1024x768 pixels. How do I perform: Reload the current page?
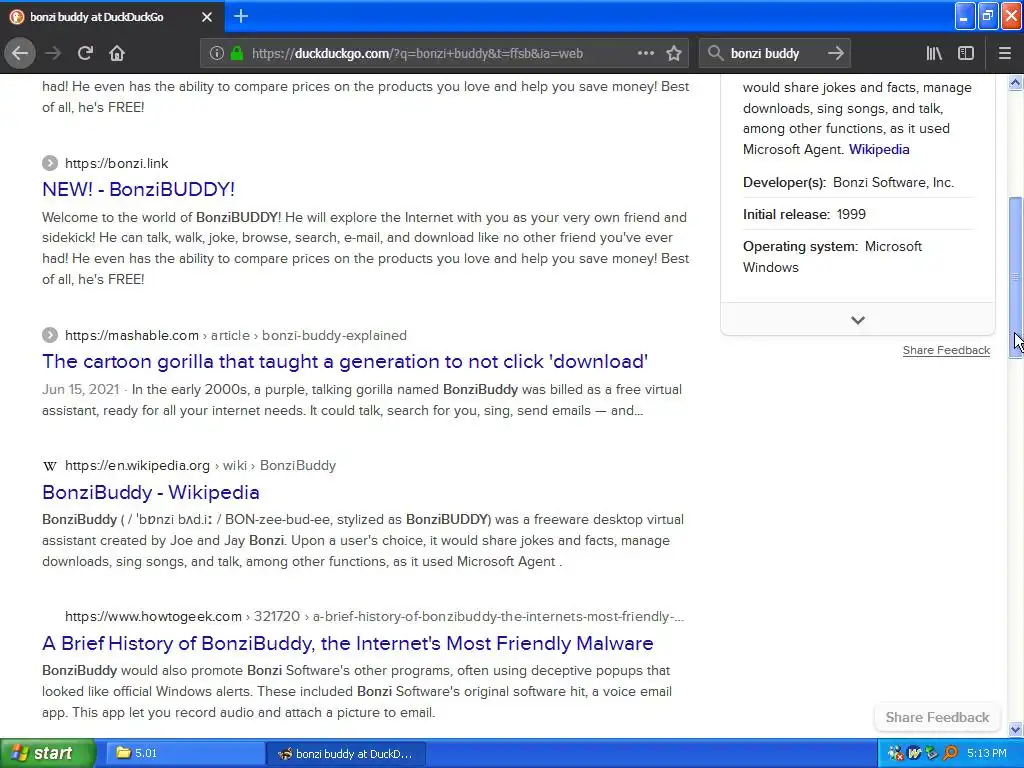click(85, 53)
